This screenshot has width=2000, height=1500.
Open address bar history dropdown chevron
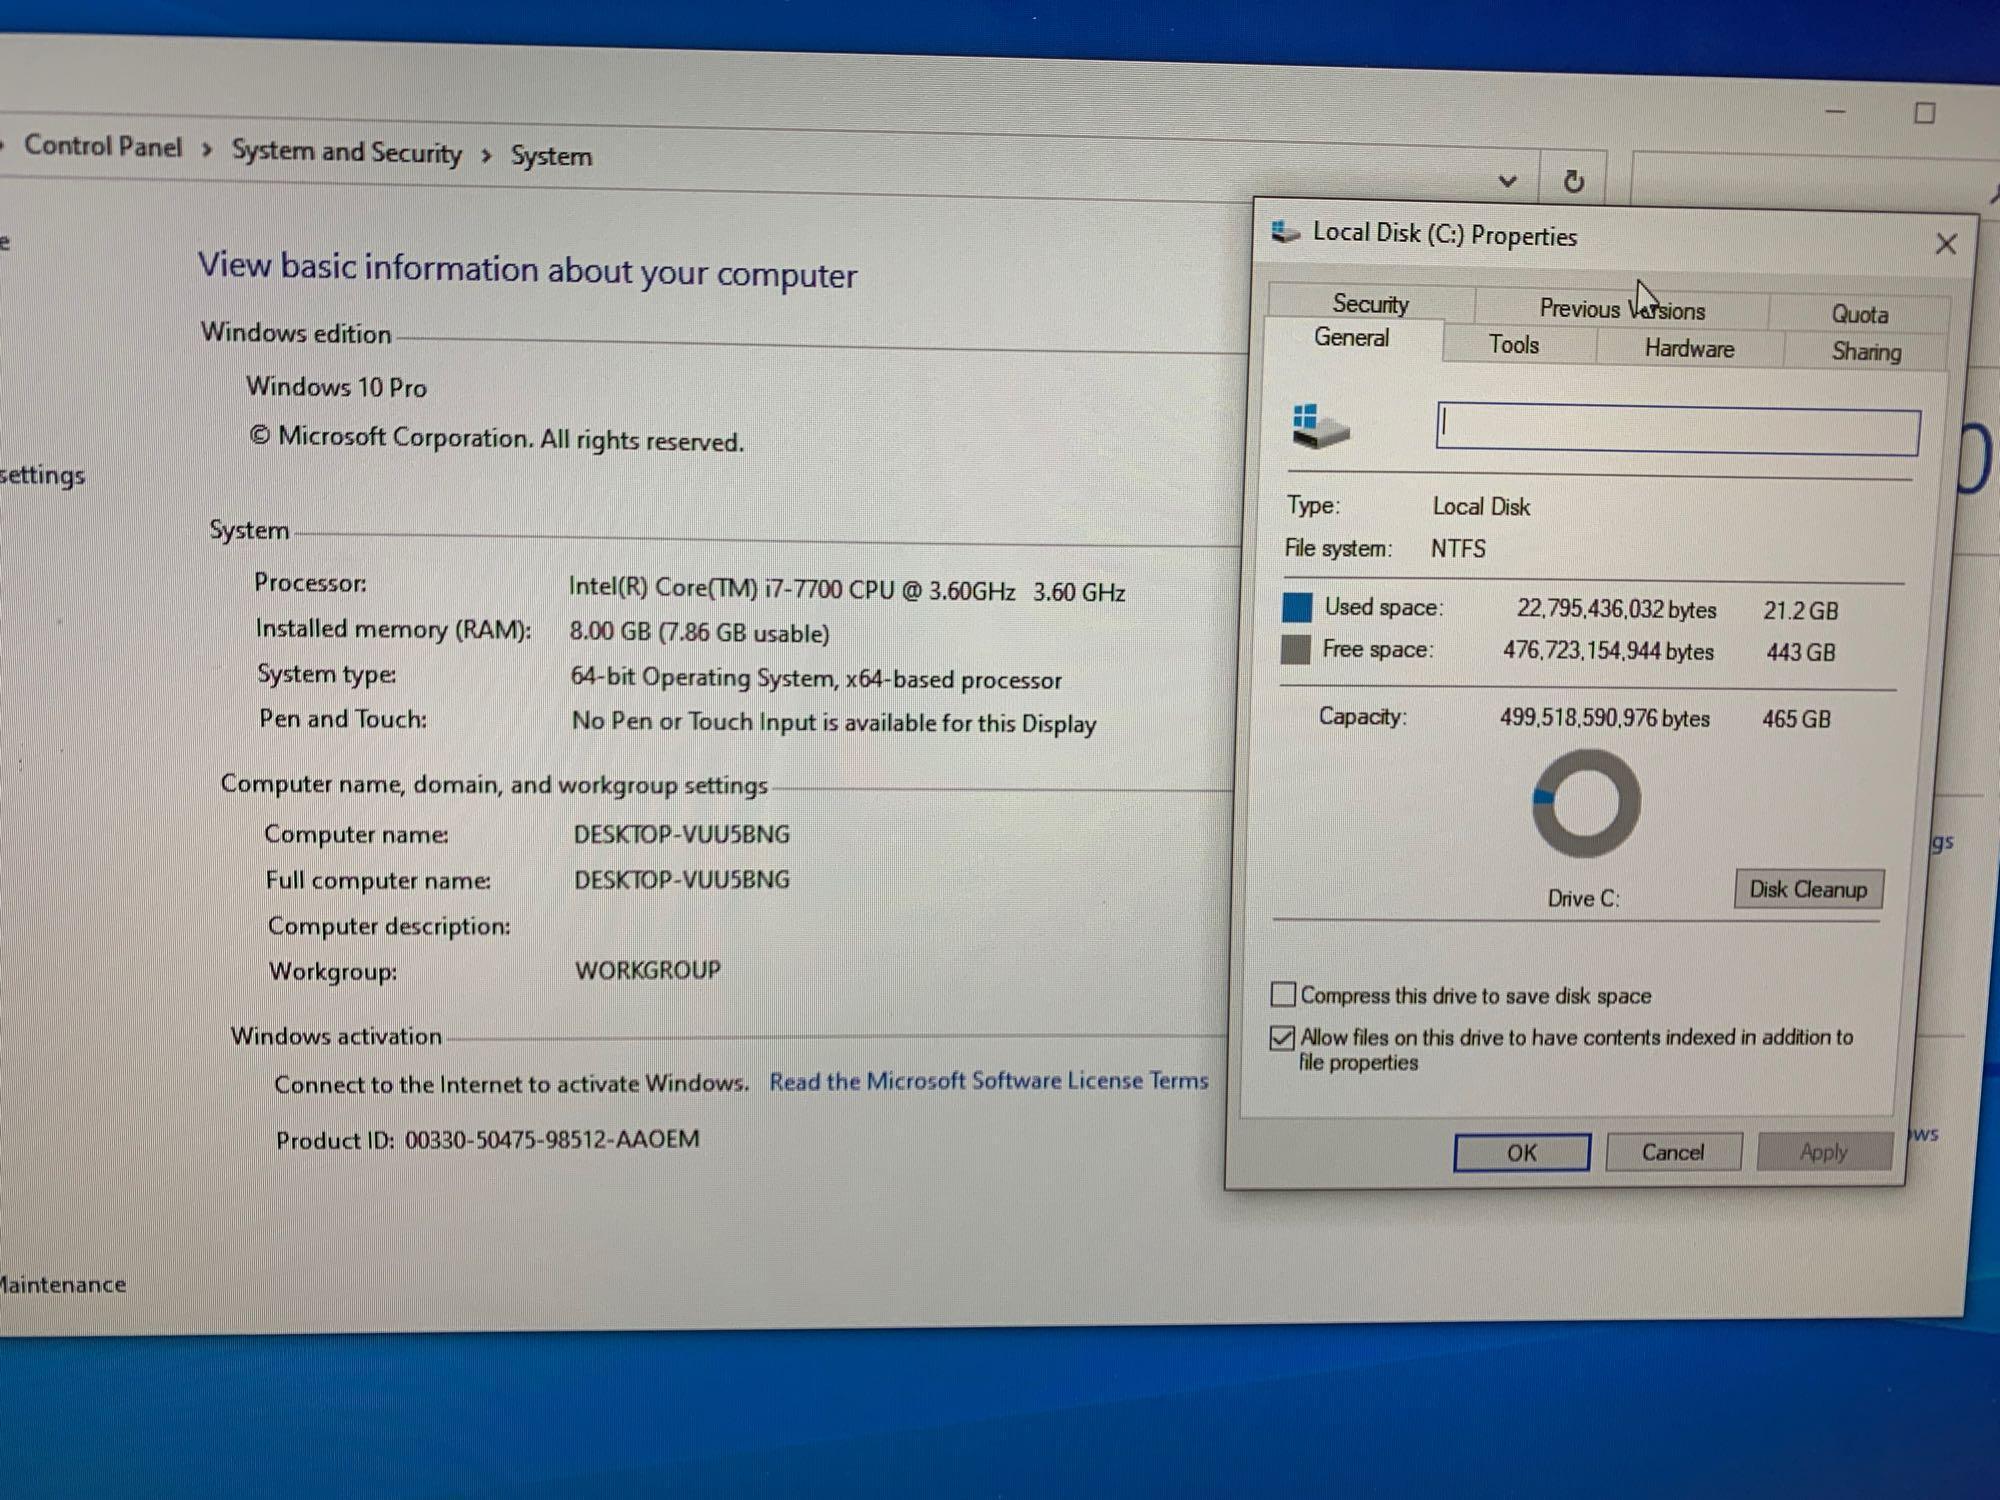[x=1508, y=181]
